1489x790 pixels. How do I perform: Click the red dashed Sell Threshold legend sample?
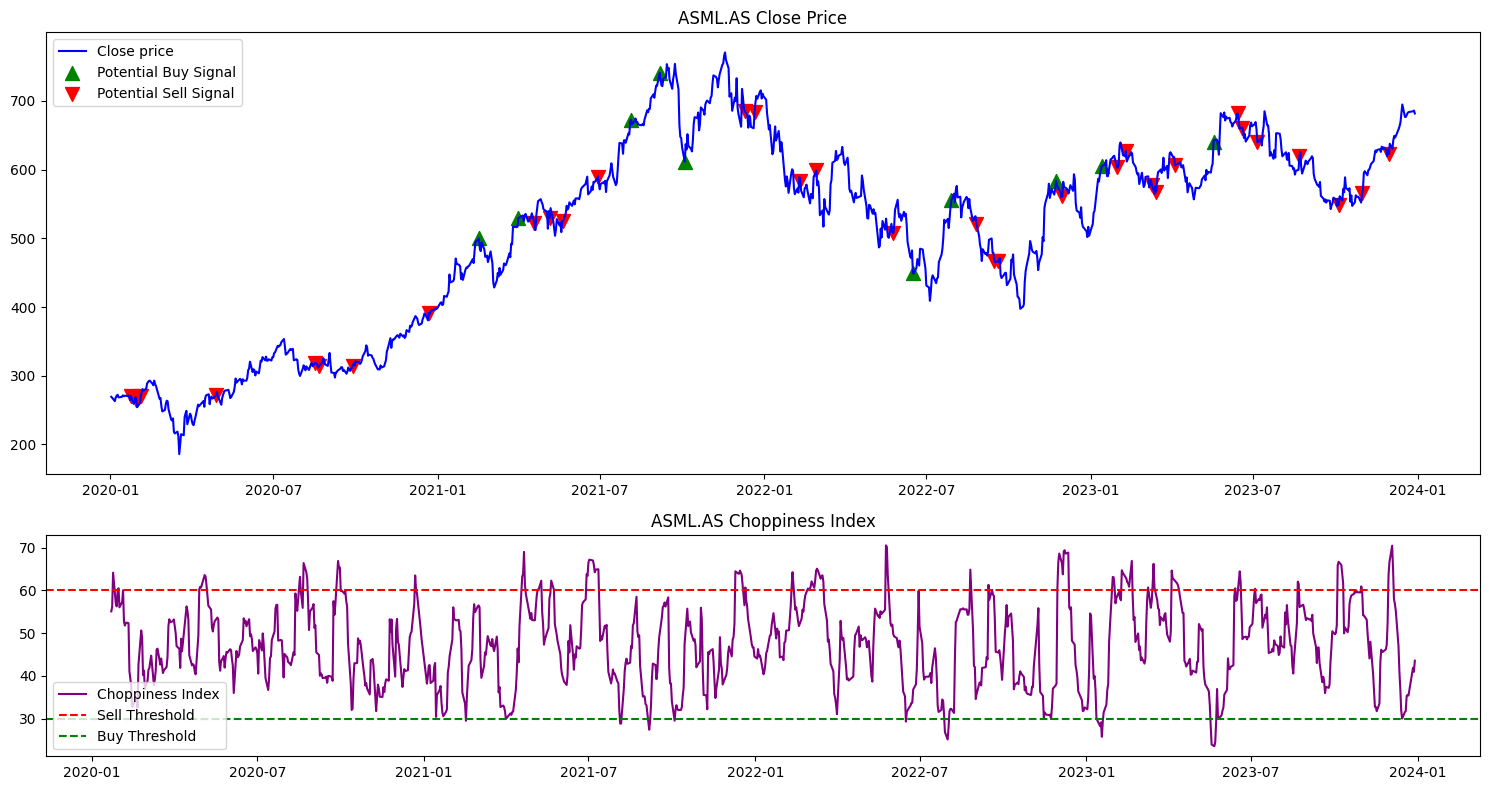(x=72, y=715)
